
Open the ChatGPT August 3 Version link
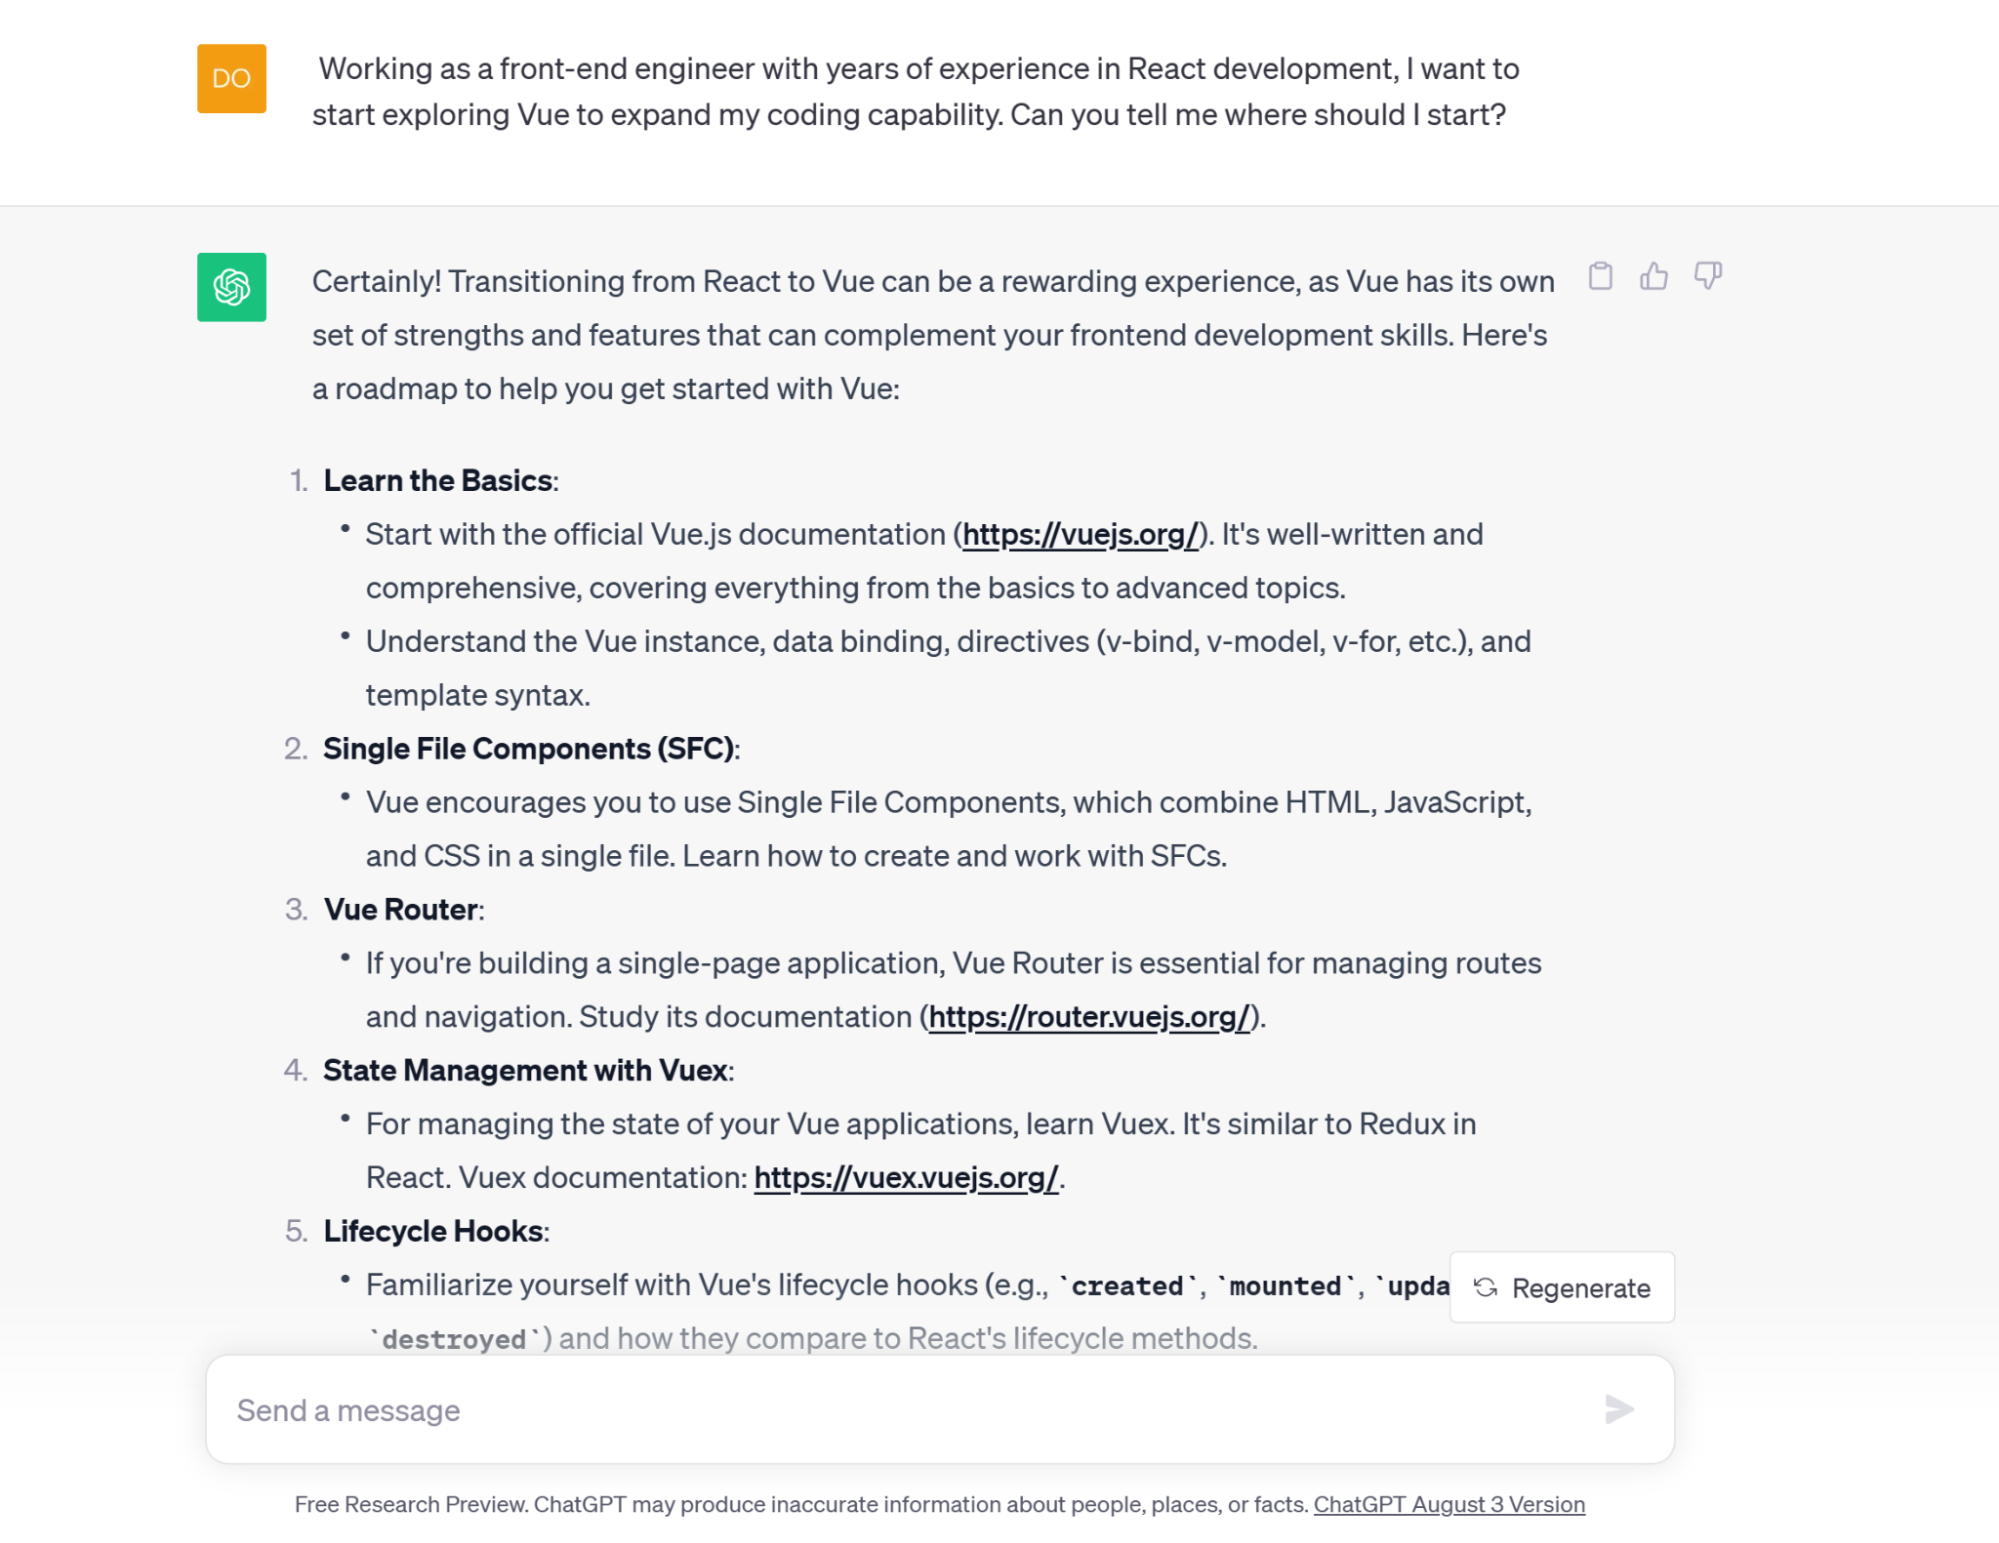click(x=1449, y=1504)
